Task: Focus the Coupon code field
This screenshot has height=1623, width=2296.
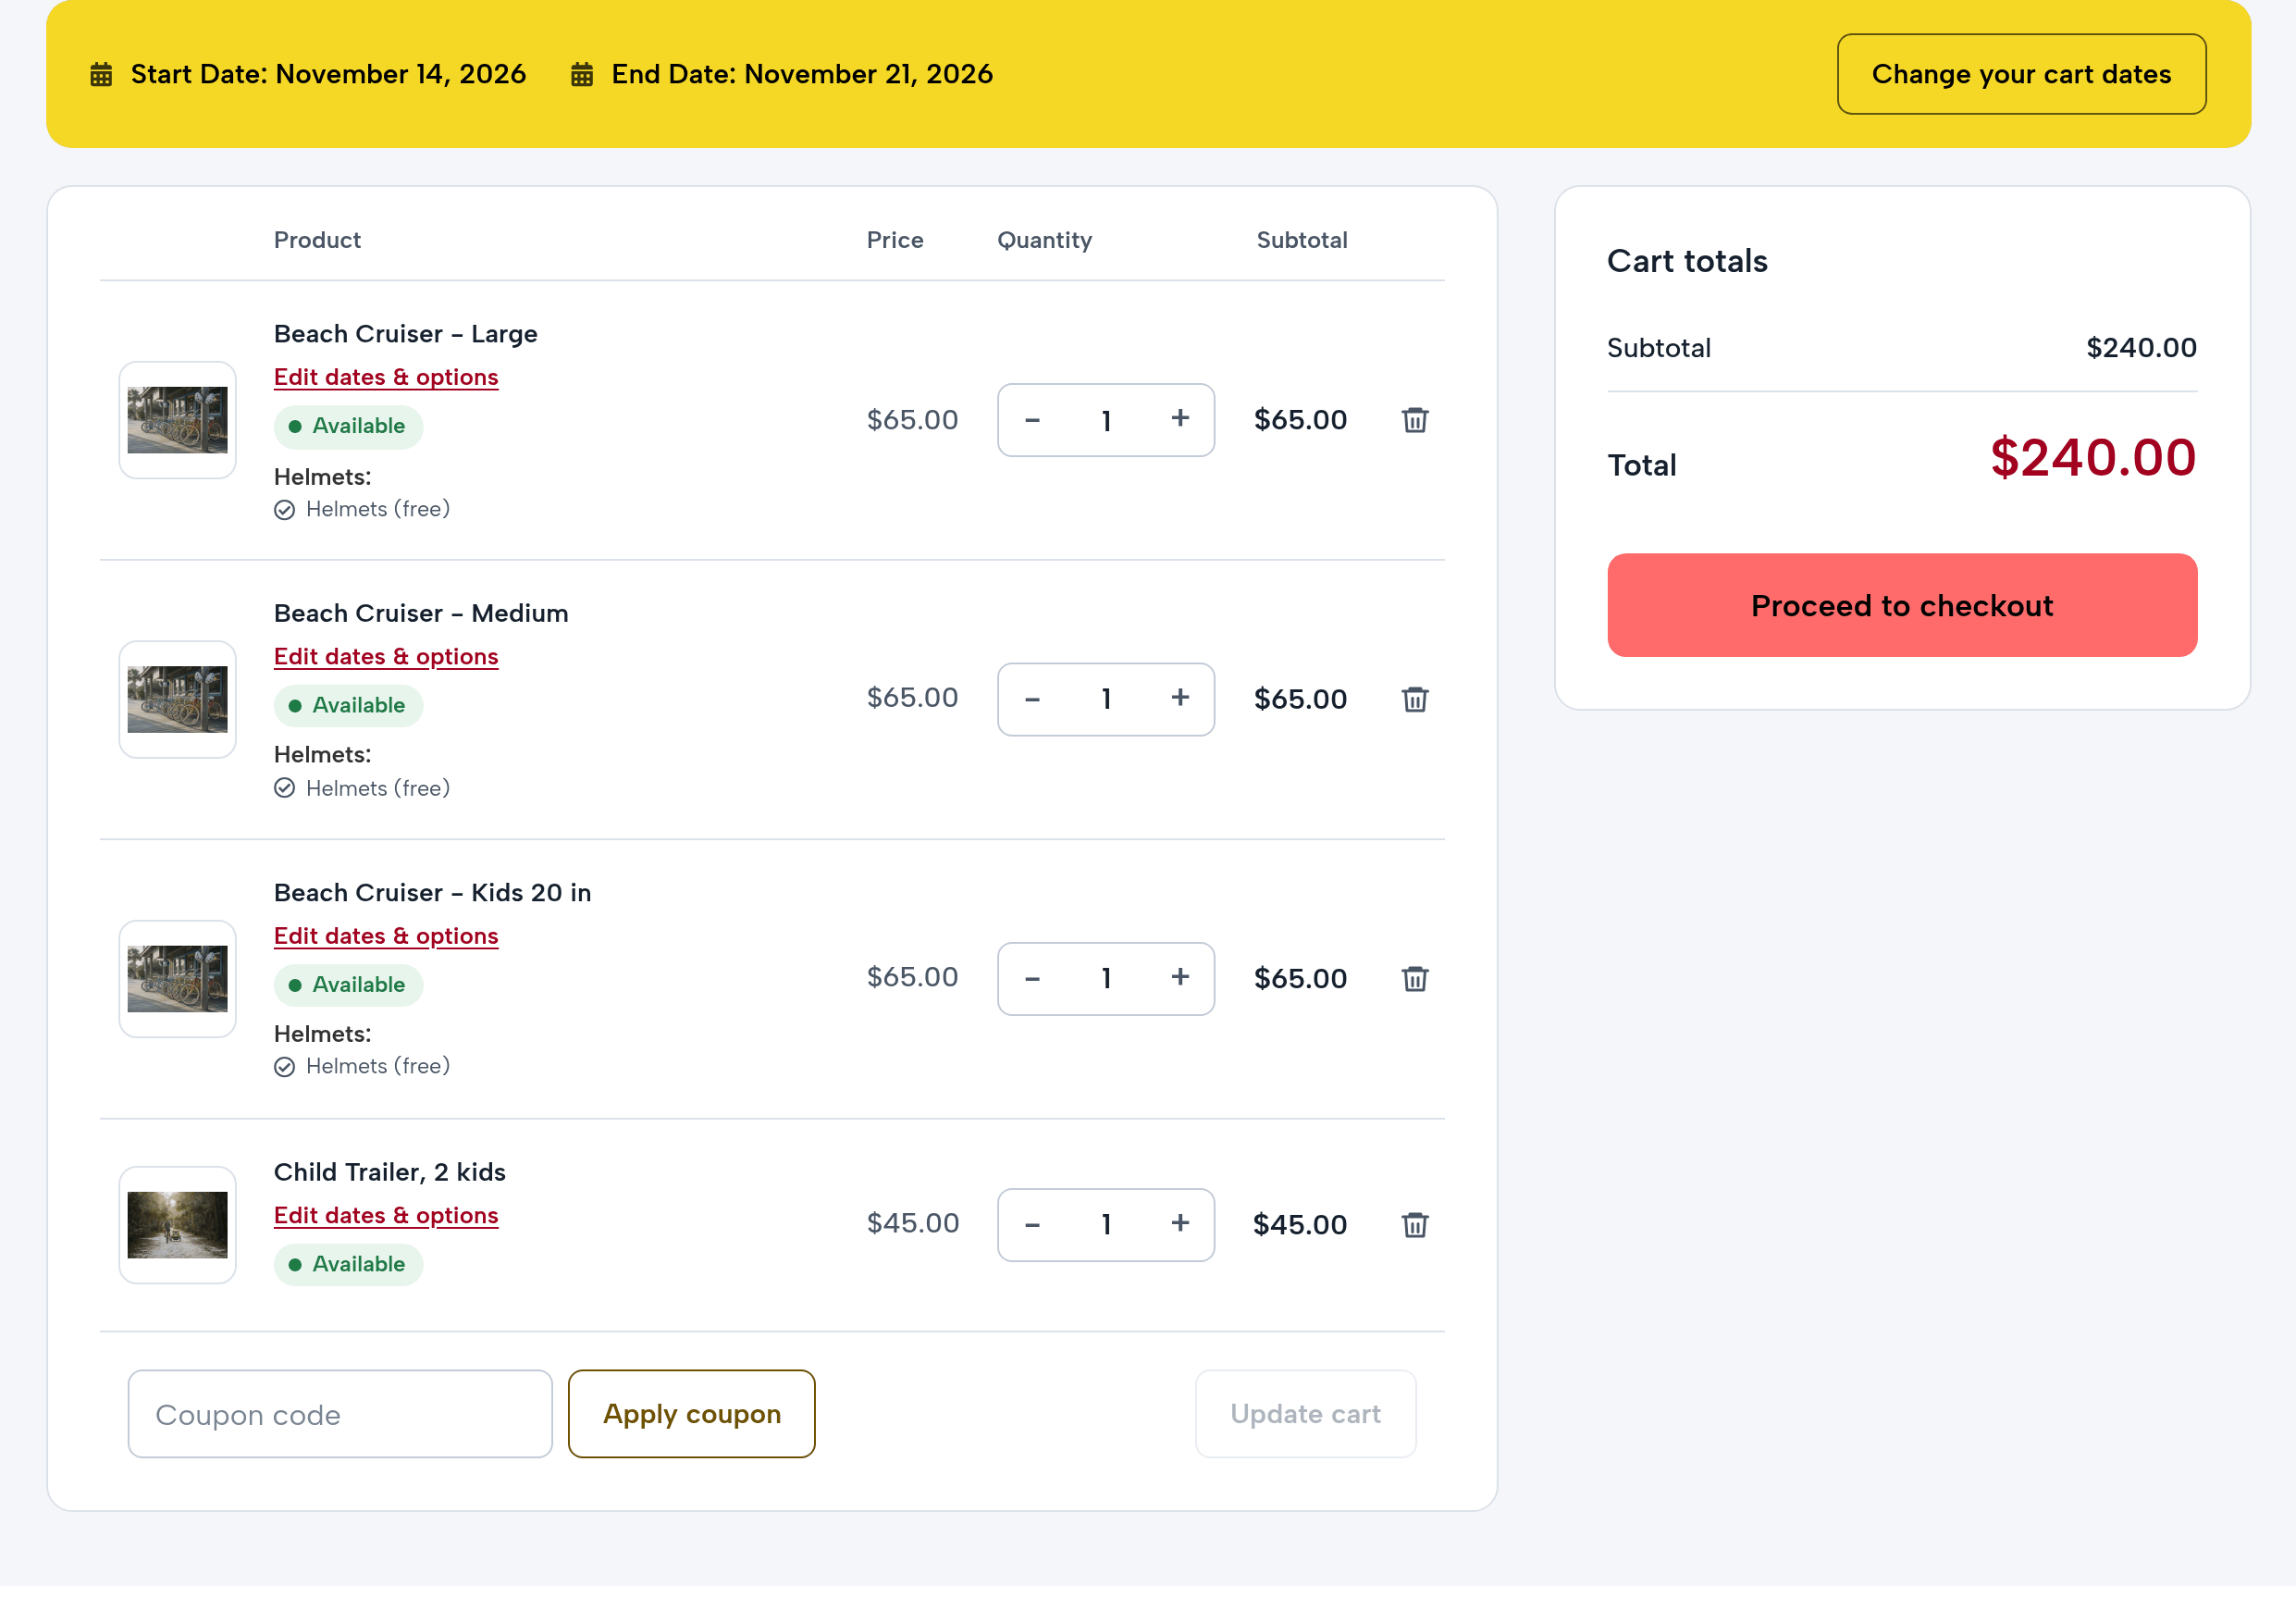Action: (x=340, y=1413)
